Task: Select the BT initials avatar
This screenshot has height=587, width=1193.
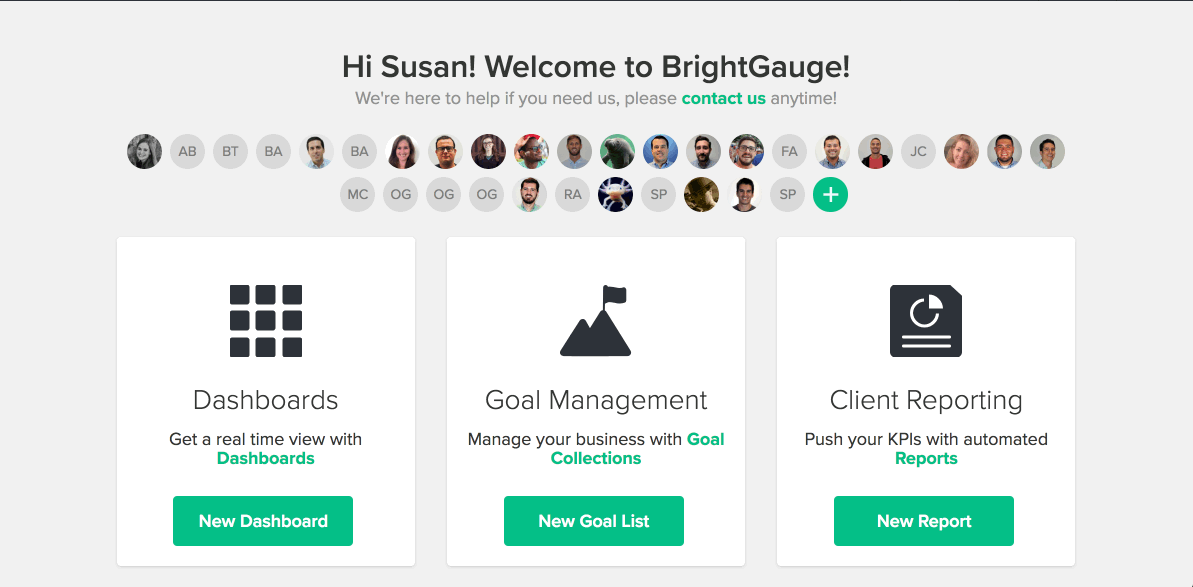Action: pyautogui.click(x=231, y=151)
